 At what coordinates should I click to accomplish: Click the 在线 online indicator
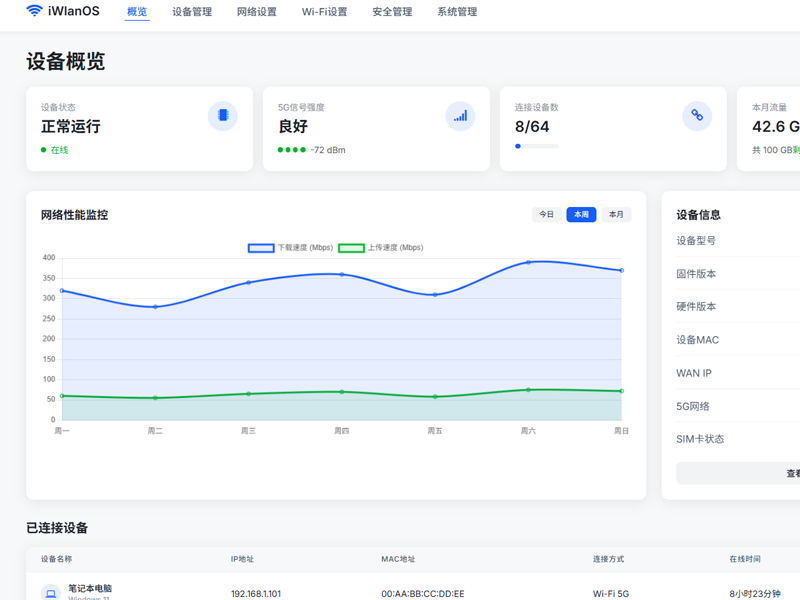click(55, 149)
